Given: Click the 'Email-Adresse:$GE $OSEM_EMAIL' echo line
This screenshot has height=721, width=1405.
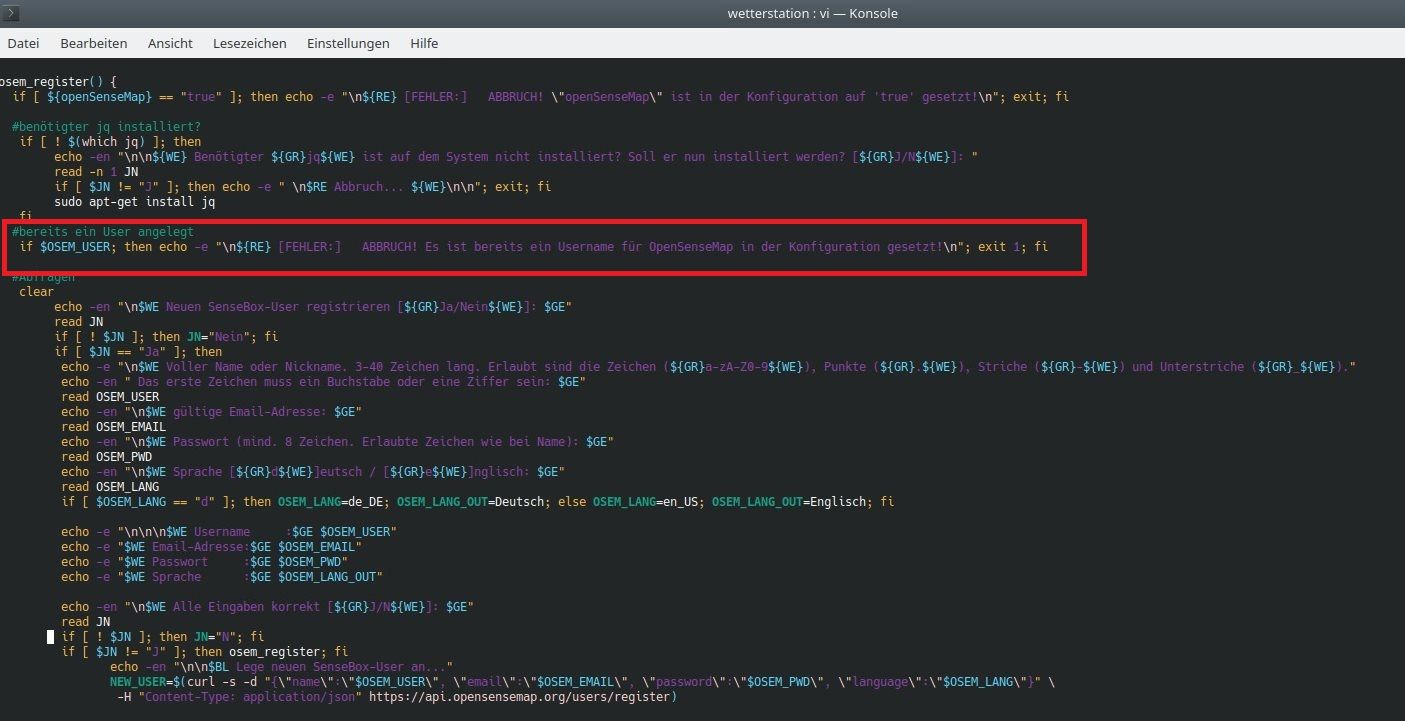Looking at the screenshot, I should point(211,546).
